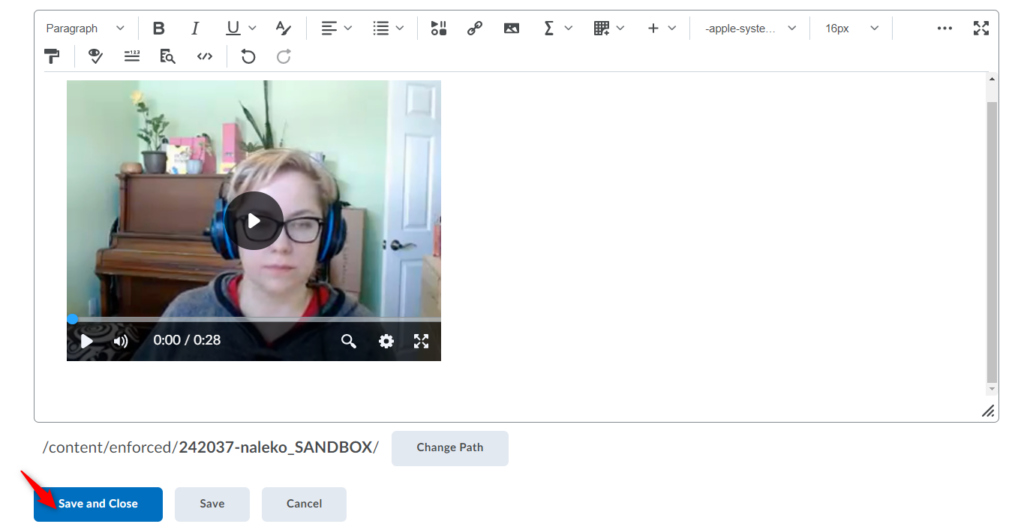Click the Insert Quicklink chain icon
This screenshot has width=1024, height=524.
[x=475, y=28]
